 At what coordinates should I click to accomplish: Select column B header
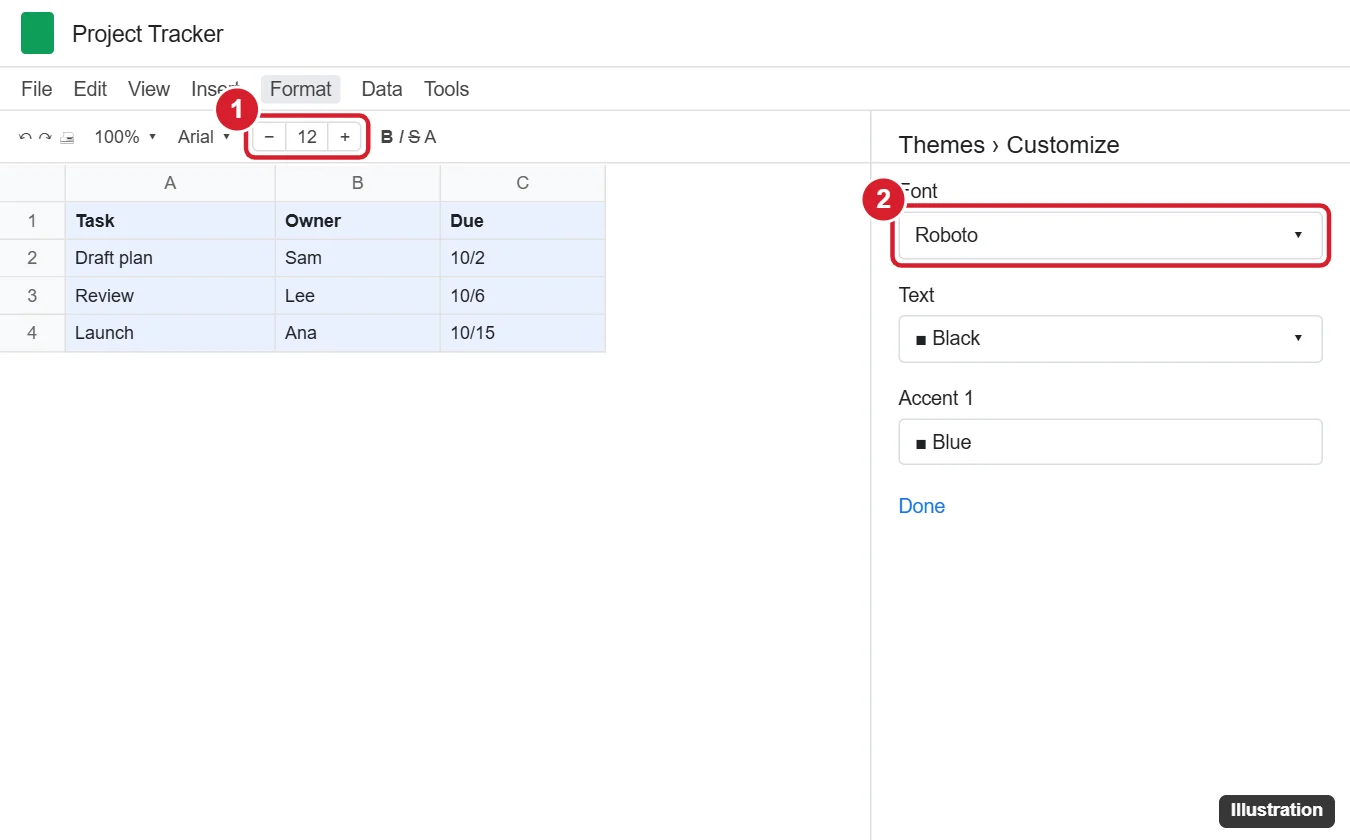358,183
